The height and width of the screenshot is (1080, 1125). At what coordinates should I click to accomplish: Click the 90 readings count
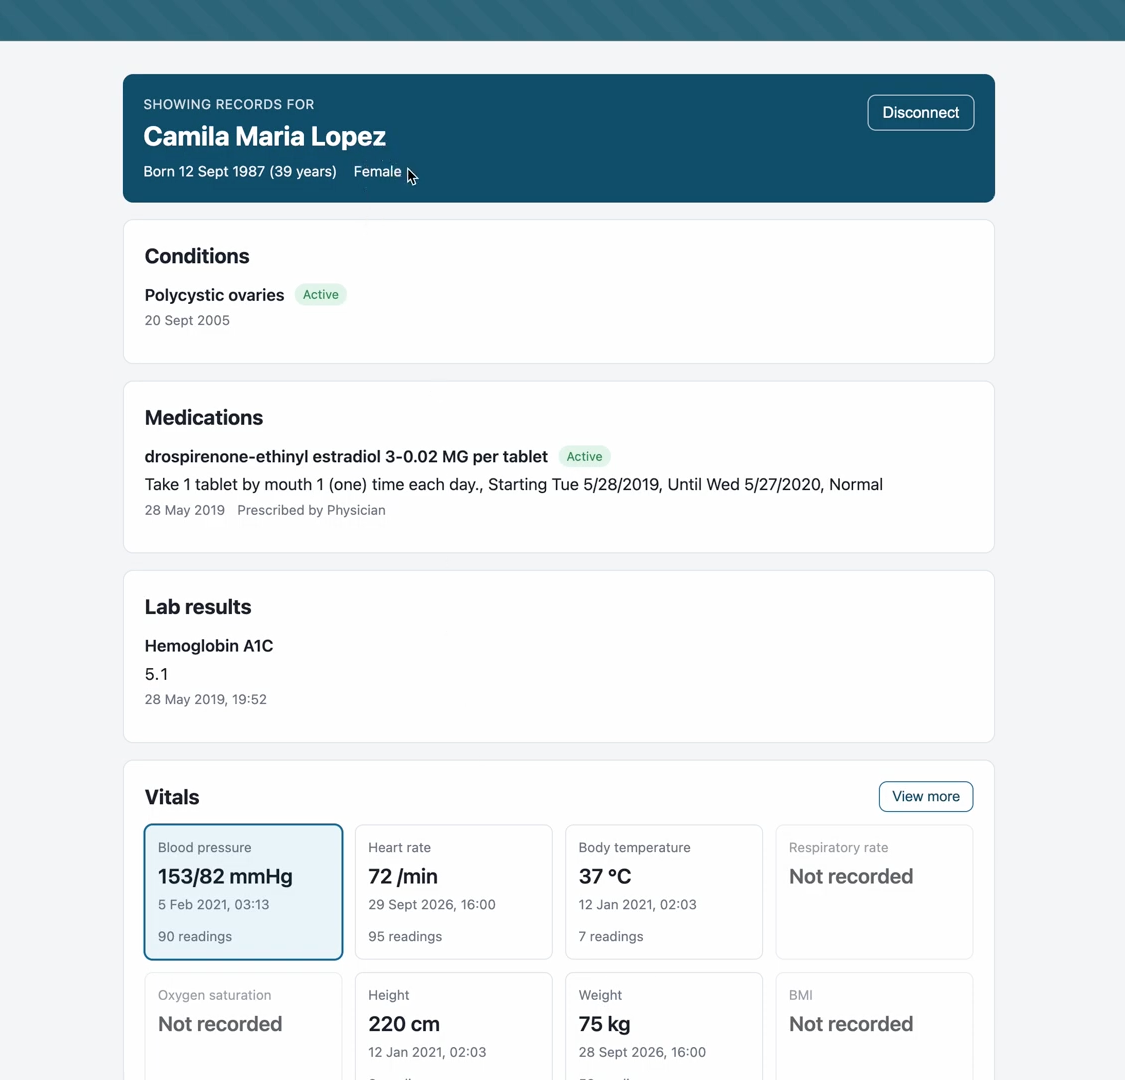[x=195, y=936]
